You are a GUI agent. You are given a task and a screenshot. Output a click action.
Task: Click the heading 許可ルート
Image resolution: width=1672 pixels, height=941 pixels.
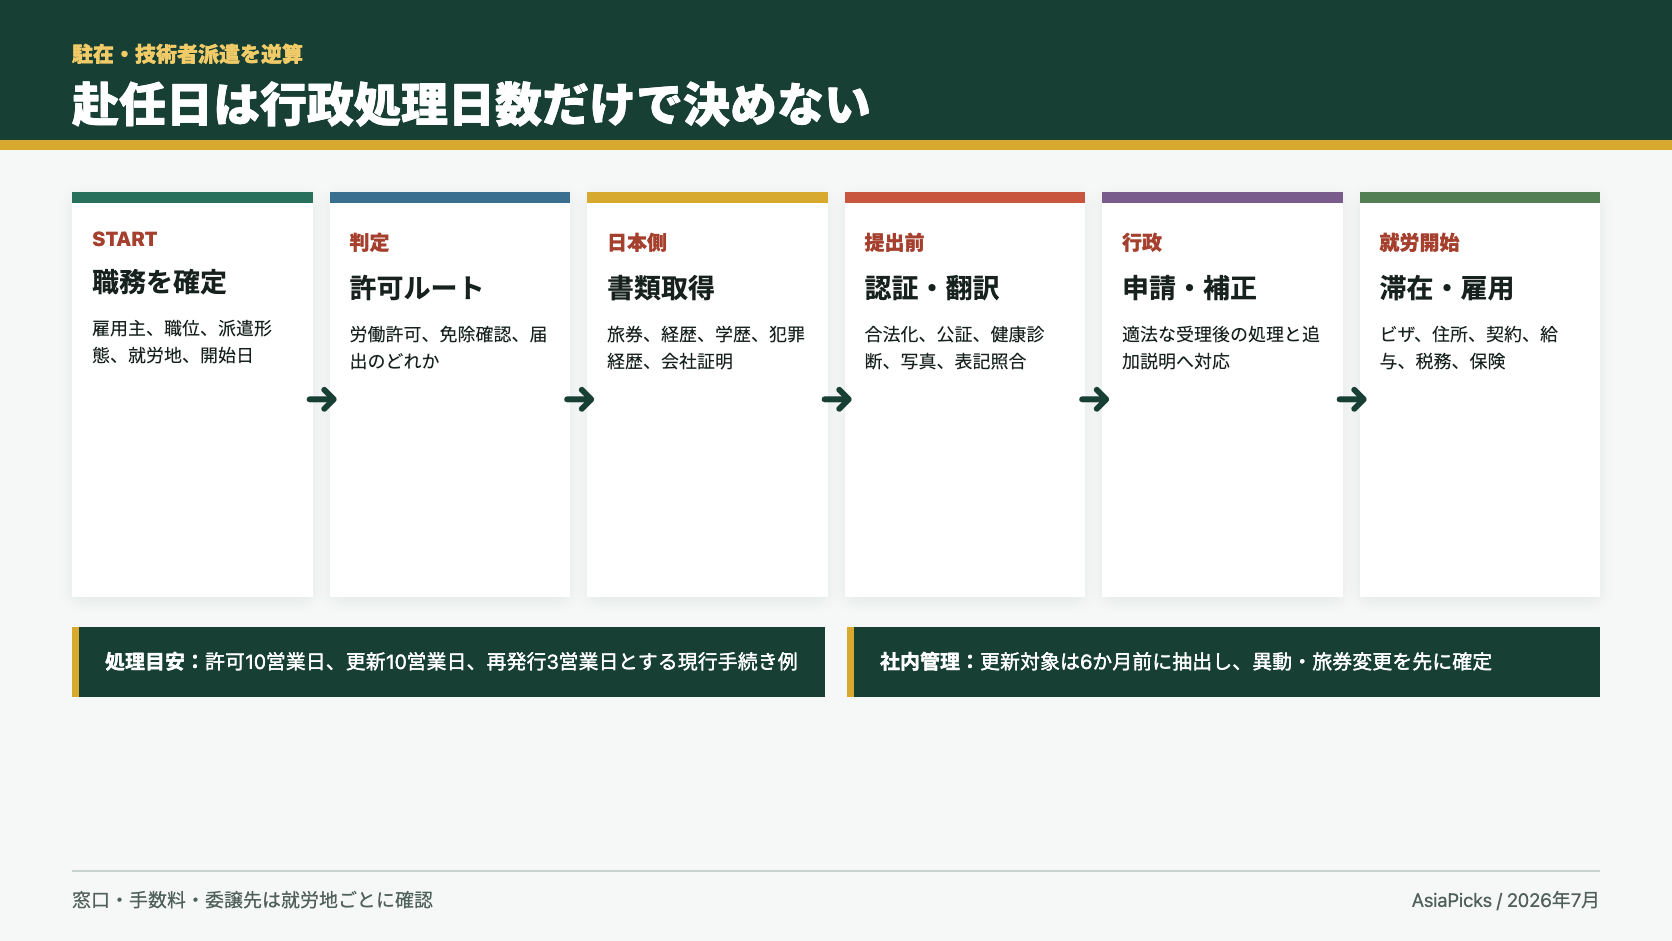416,288
